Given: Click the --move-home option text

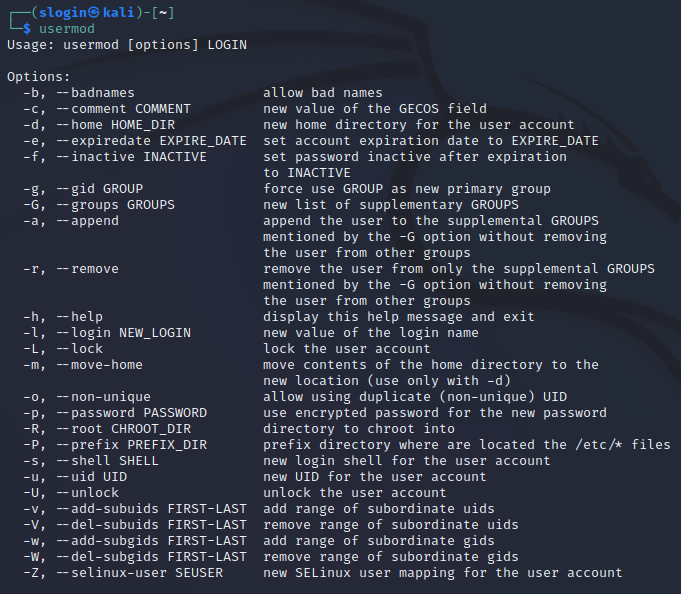Looking at the screenshot, I should click(x=99, y=365).
